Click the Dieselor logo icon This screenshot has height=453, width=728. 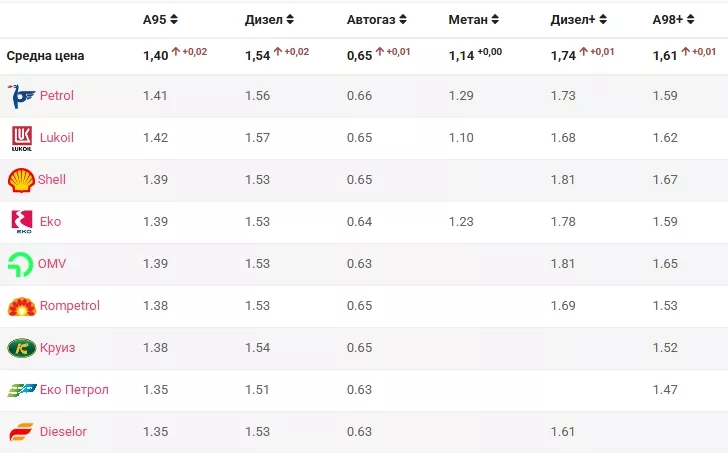[x=21, y=432]
